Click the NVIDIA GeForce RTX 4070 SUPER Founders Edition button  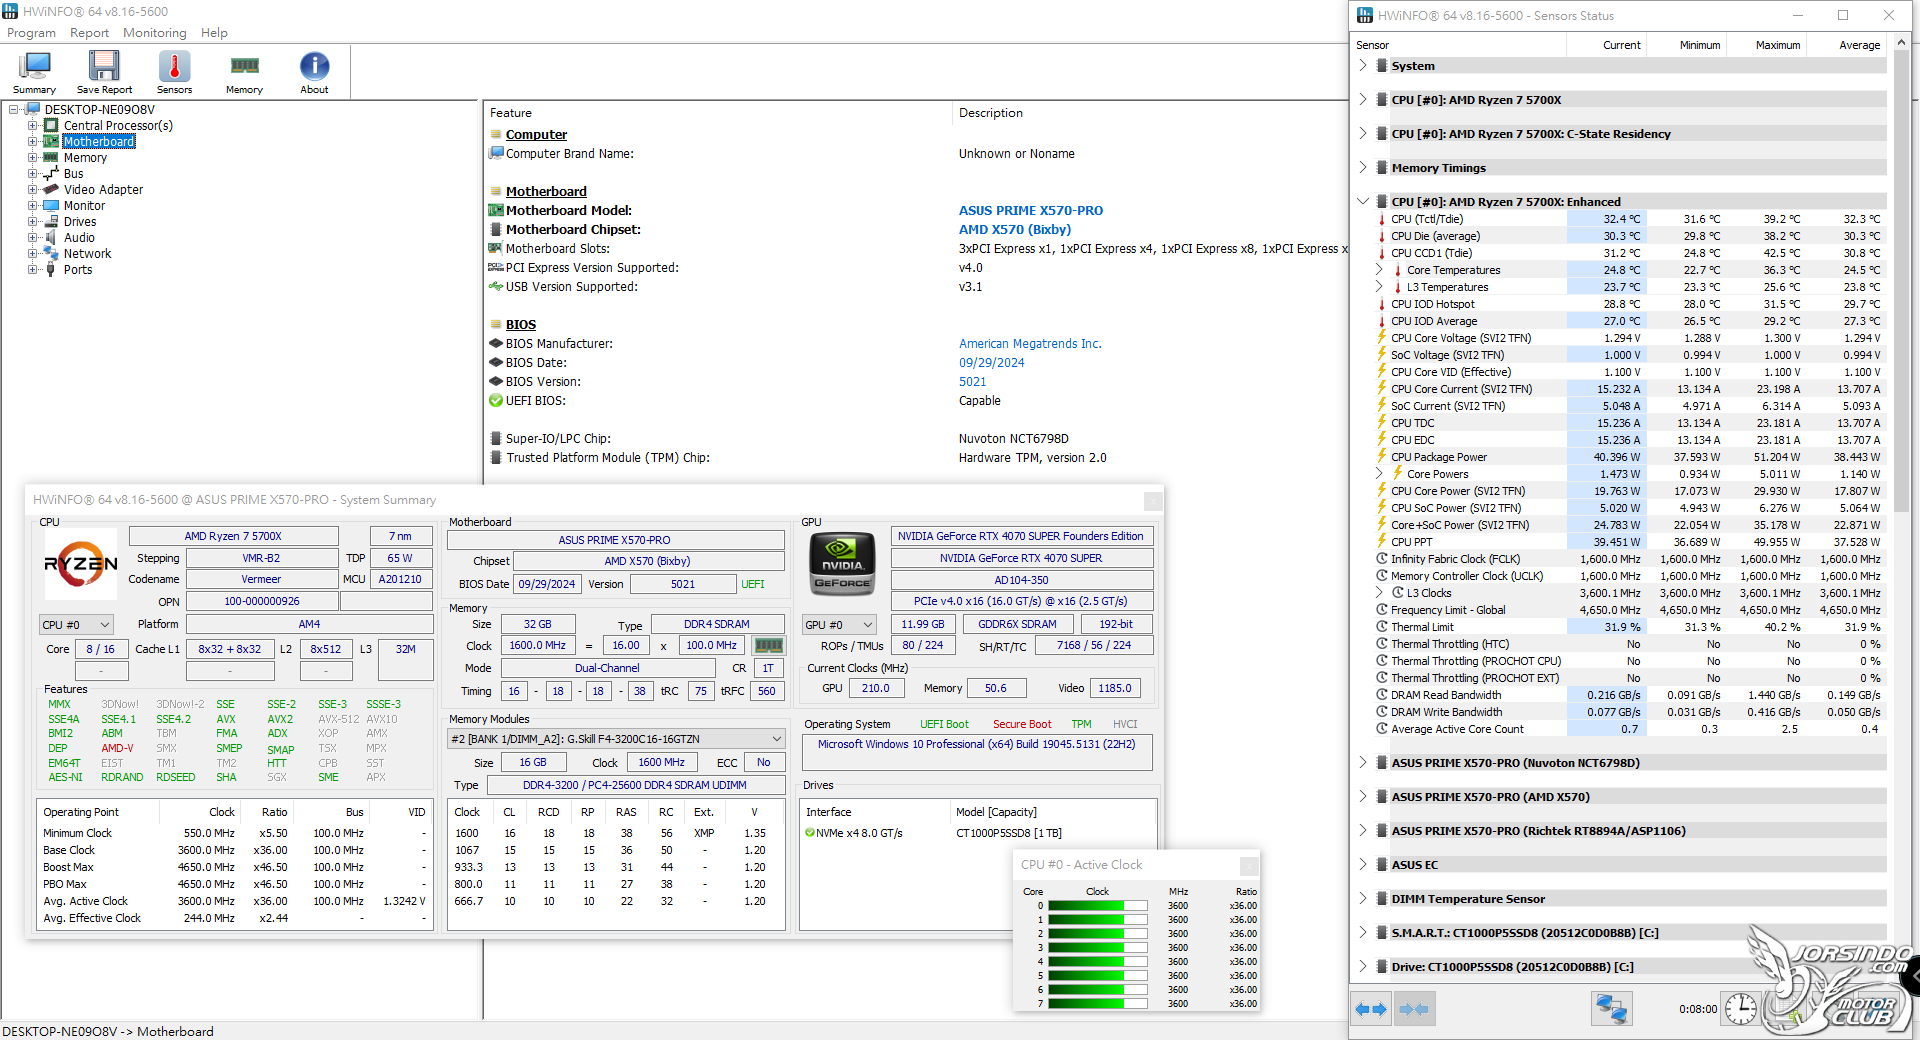[1021, 537]
